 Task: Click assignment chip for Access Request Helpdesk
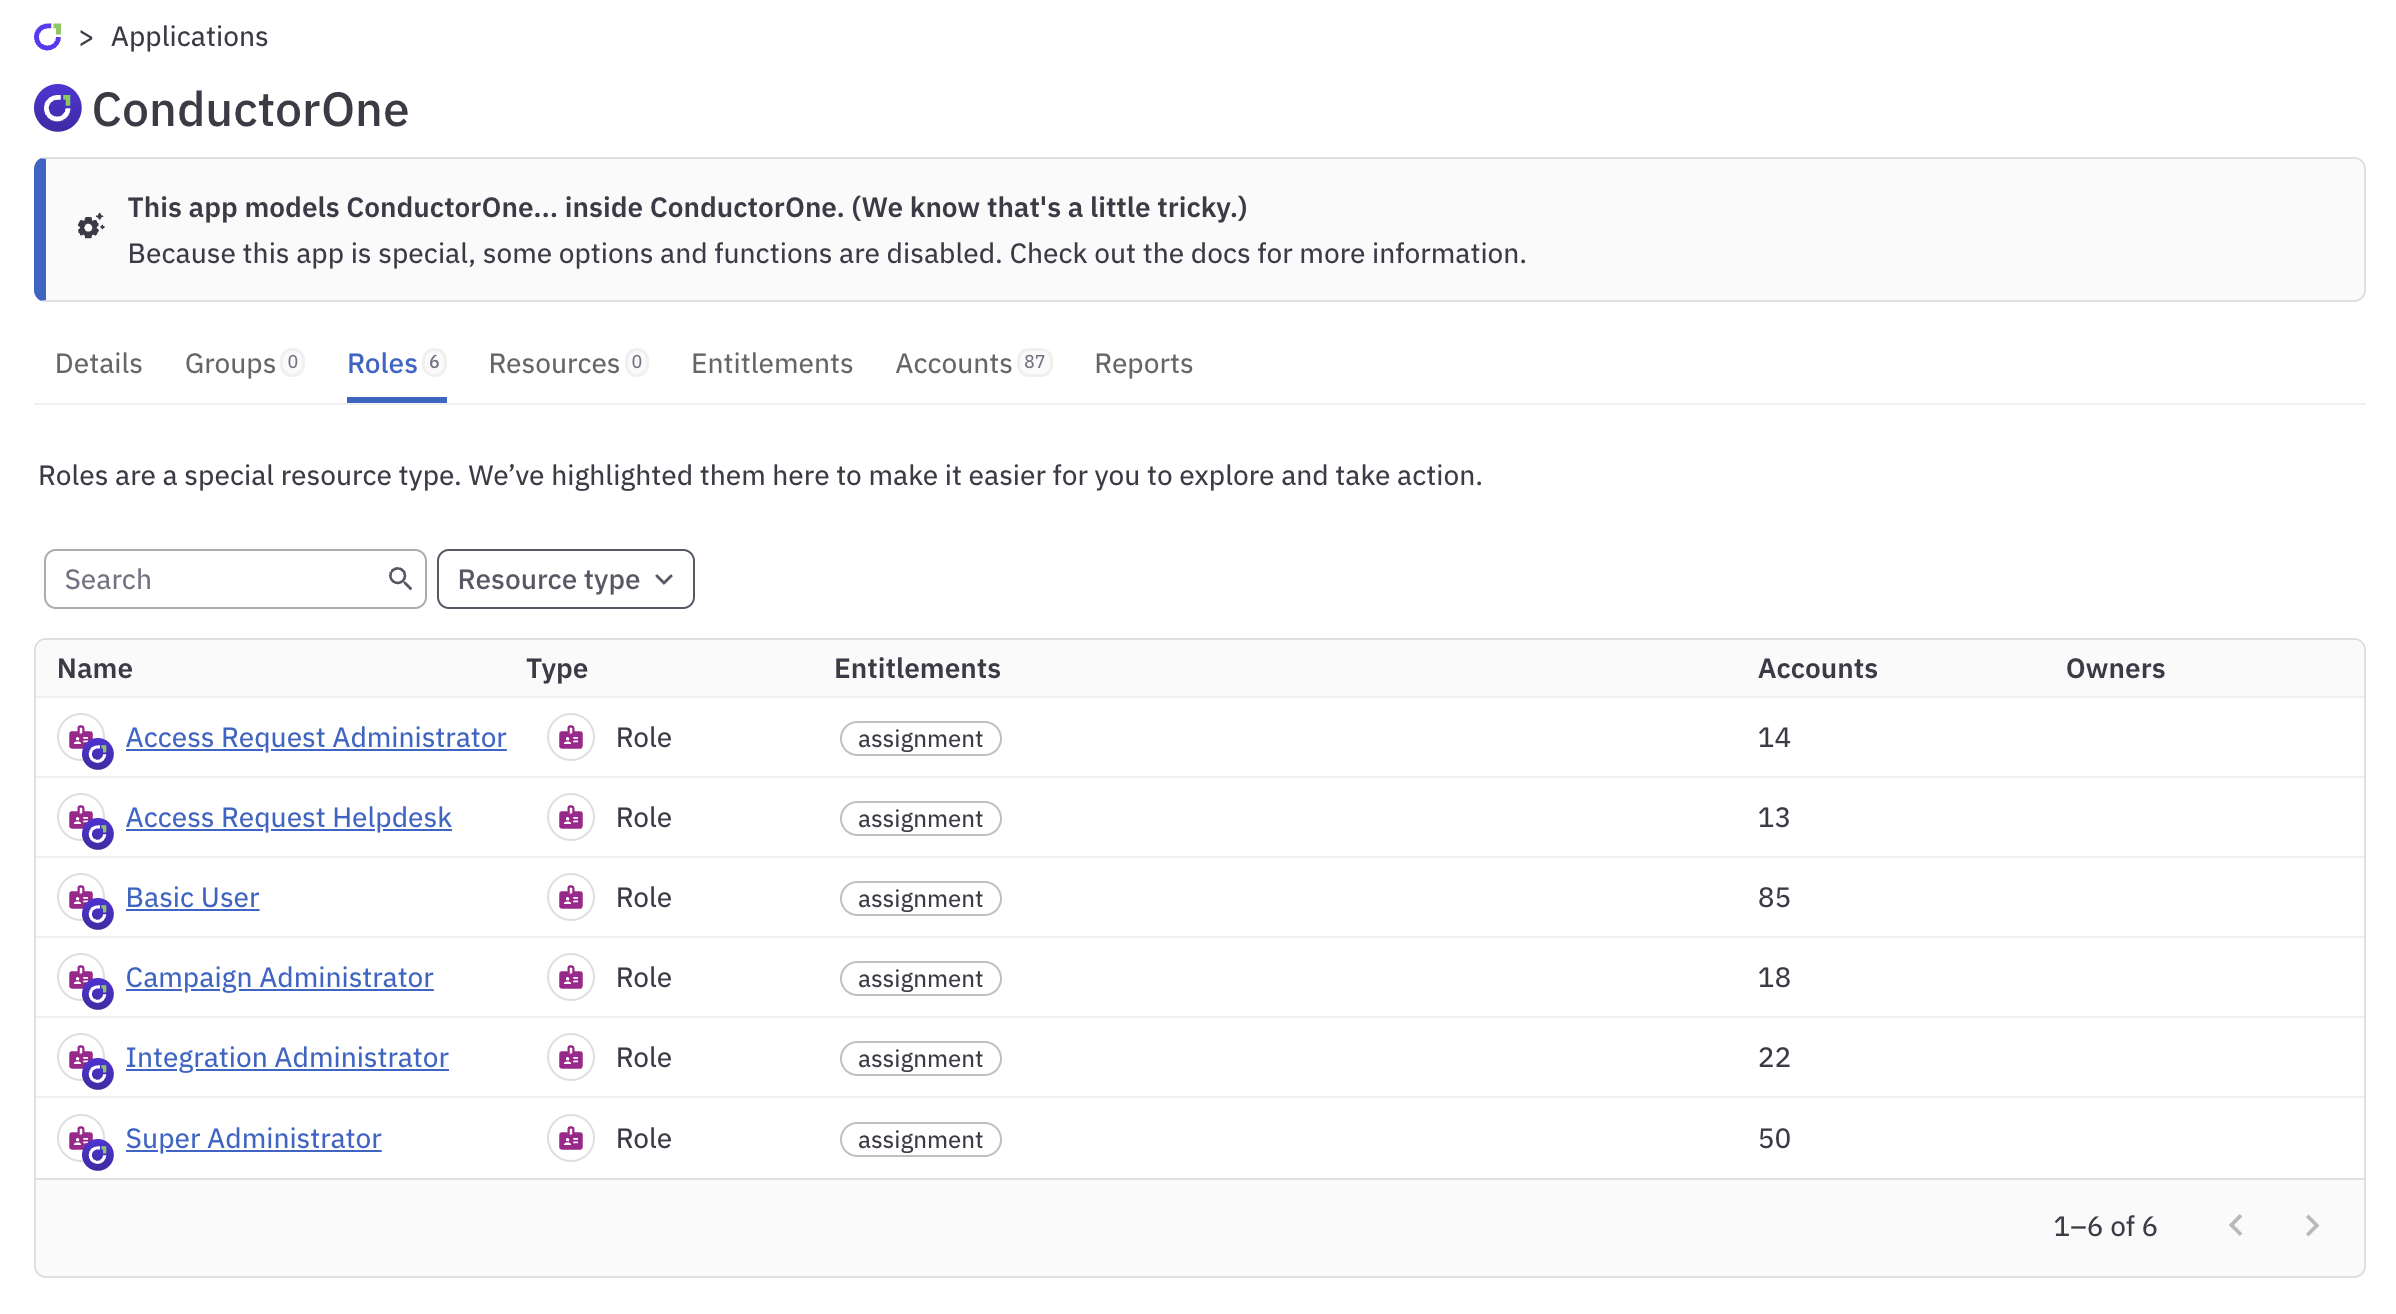point(920,819)
